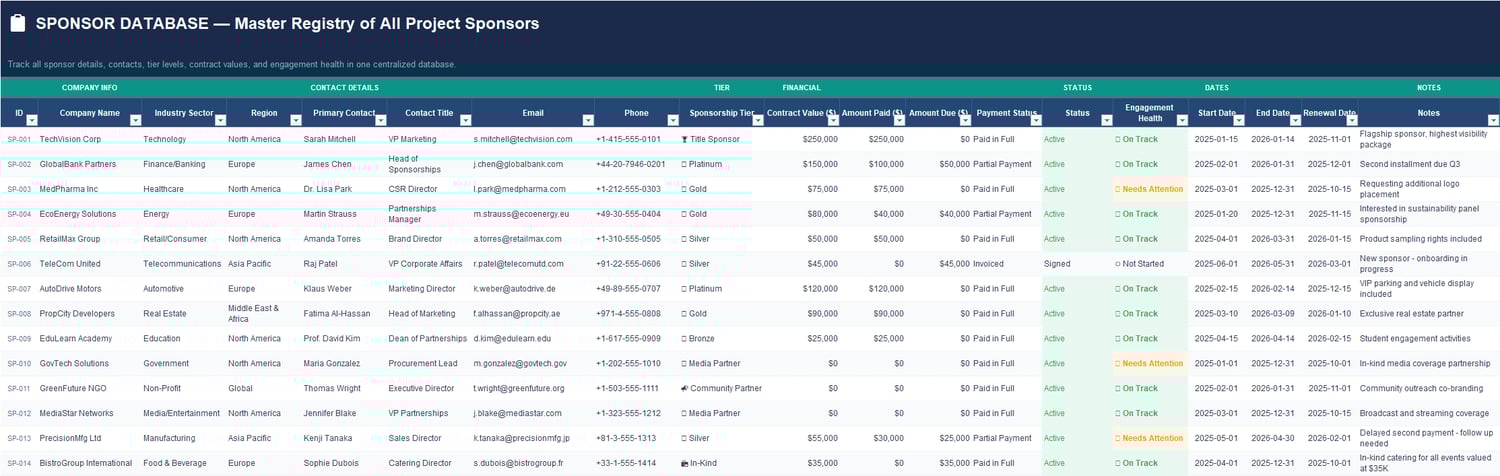Click the clipboard icon beside Sponsor Database title
Viewport: 1500px width, 476px height.
[x=17, y=23]
